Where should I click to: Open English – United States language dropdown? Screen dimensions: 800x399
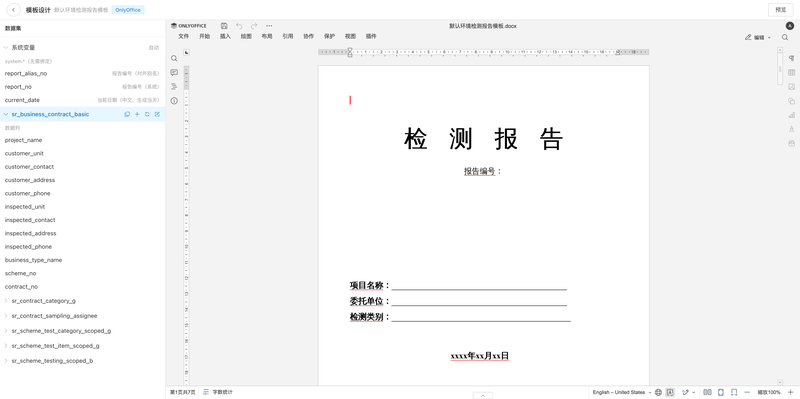coord(621,392)
